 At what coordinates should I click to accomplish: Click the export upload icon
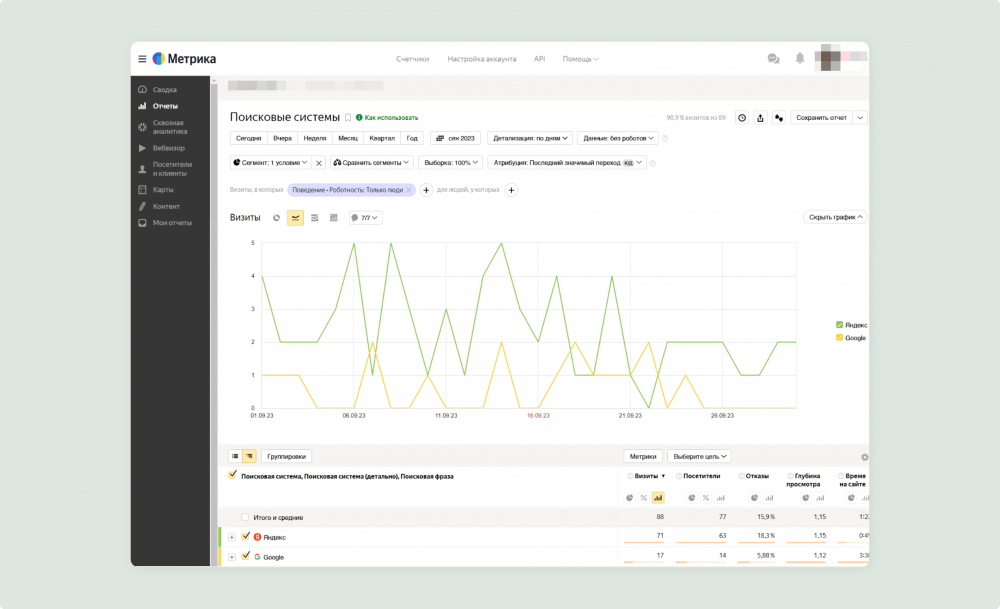pos(760,118)
